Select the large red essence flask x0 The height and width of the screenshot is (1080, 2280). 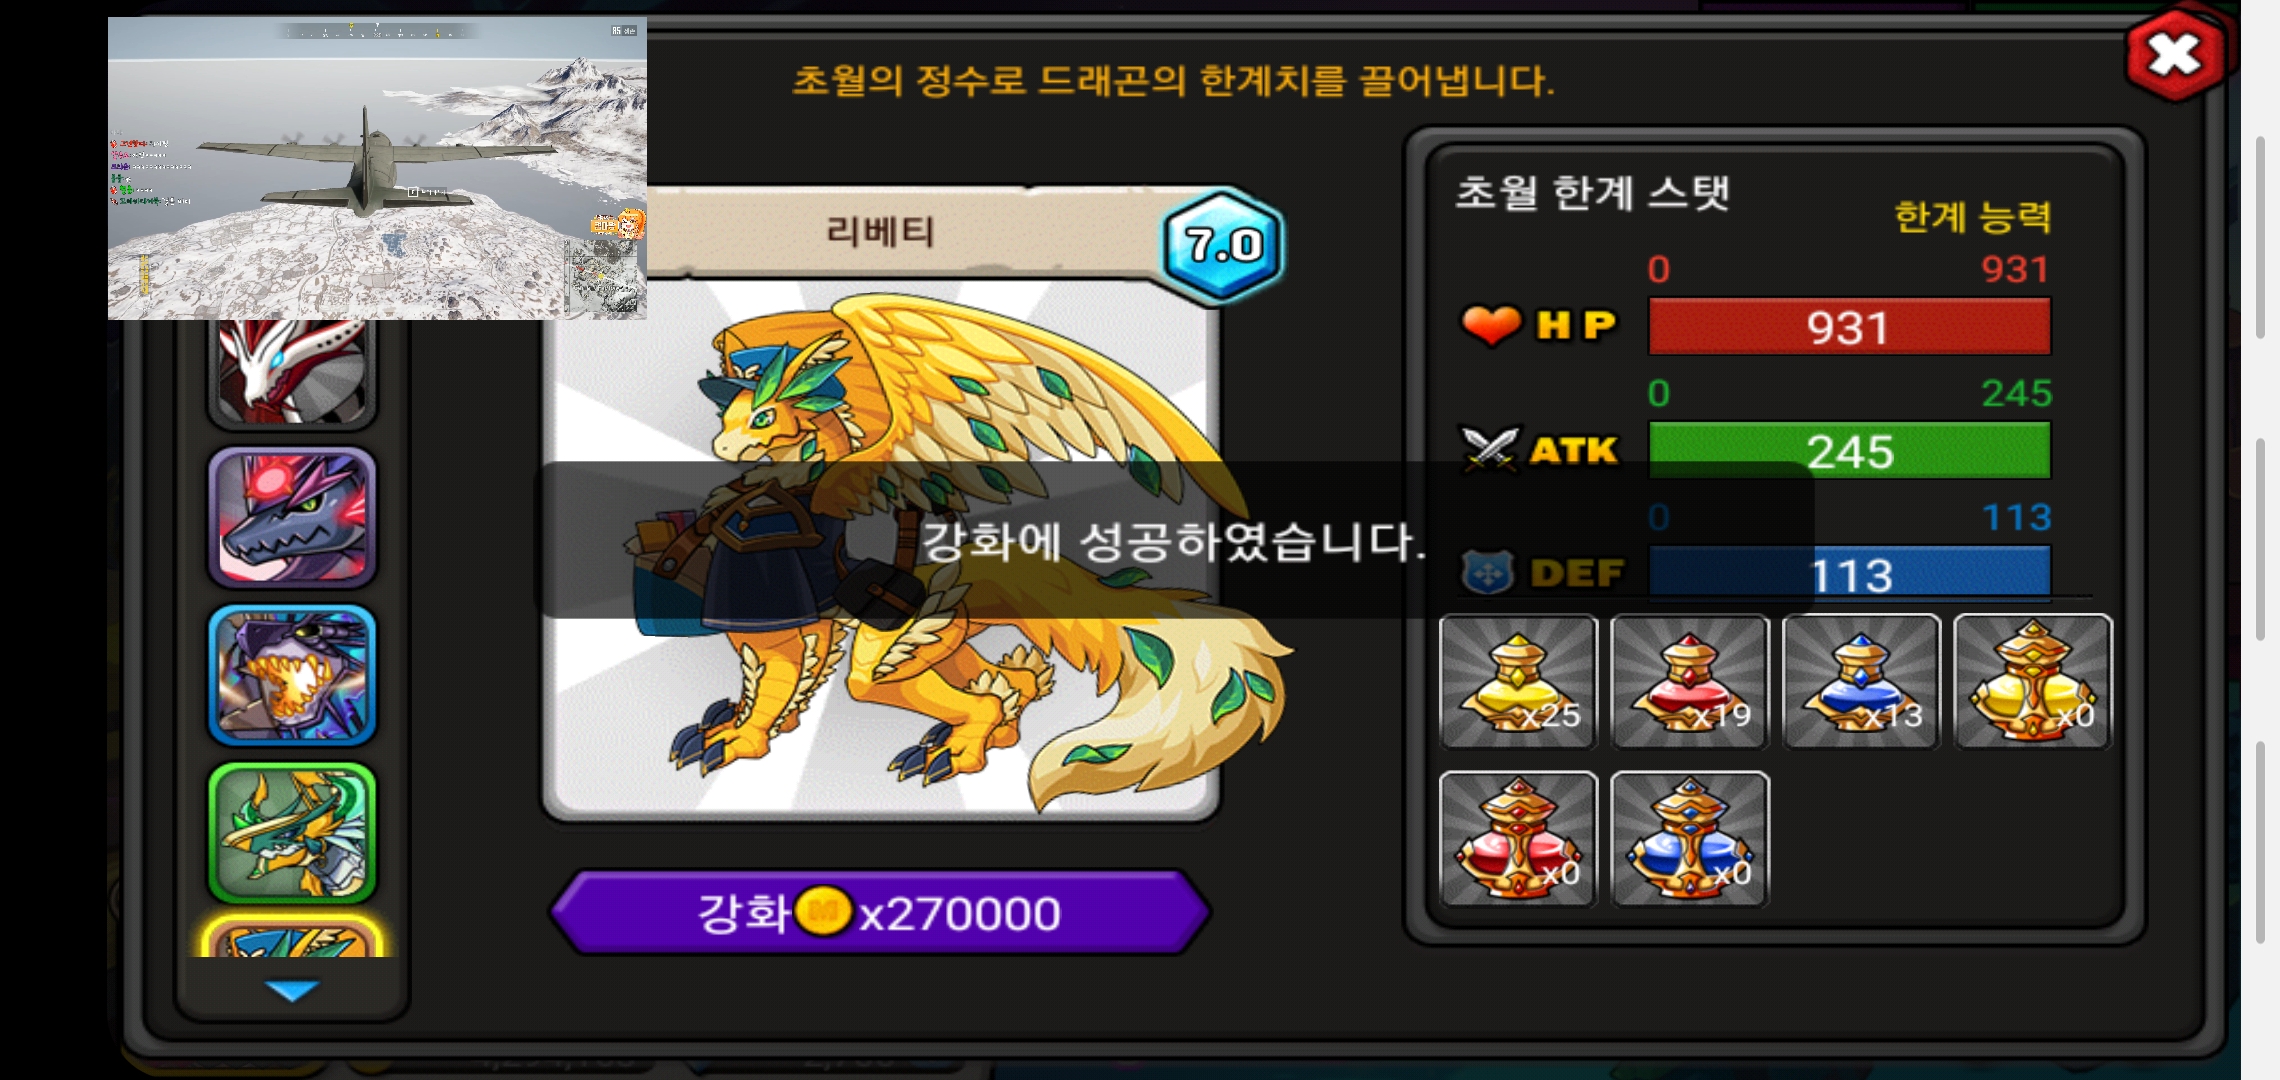pyautogui.click(x=1518, y=839)
